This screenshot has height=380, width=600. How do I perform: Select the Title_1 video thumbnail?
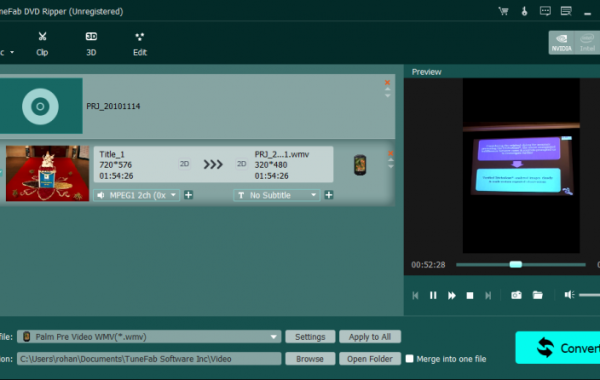coord(47,173)
